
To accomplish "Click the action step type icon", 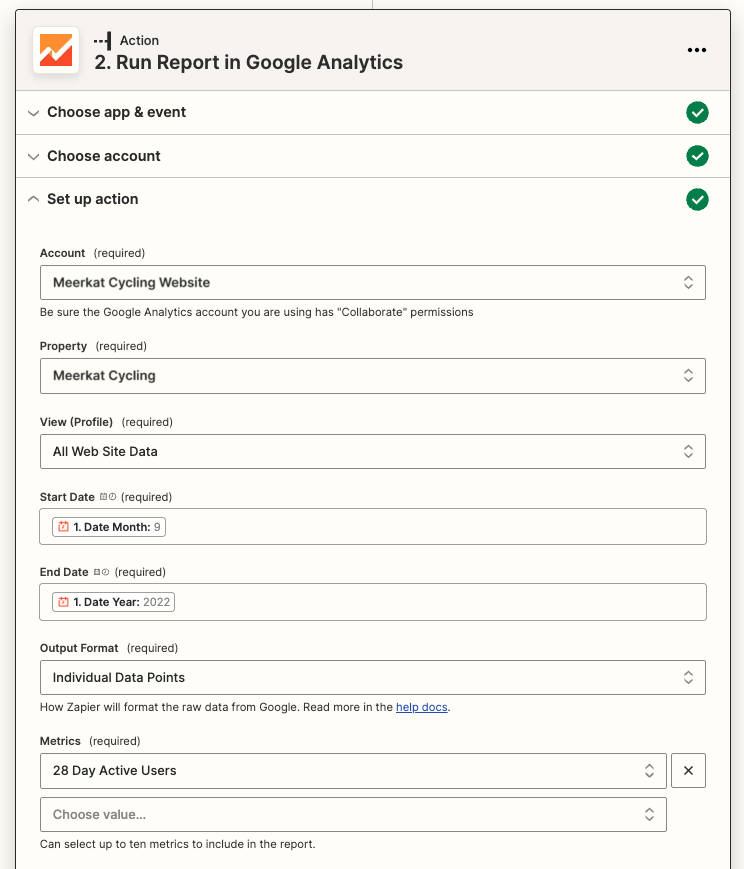I will point(103,40).
